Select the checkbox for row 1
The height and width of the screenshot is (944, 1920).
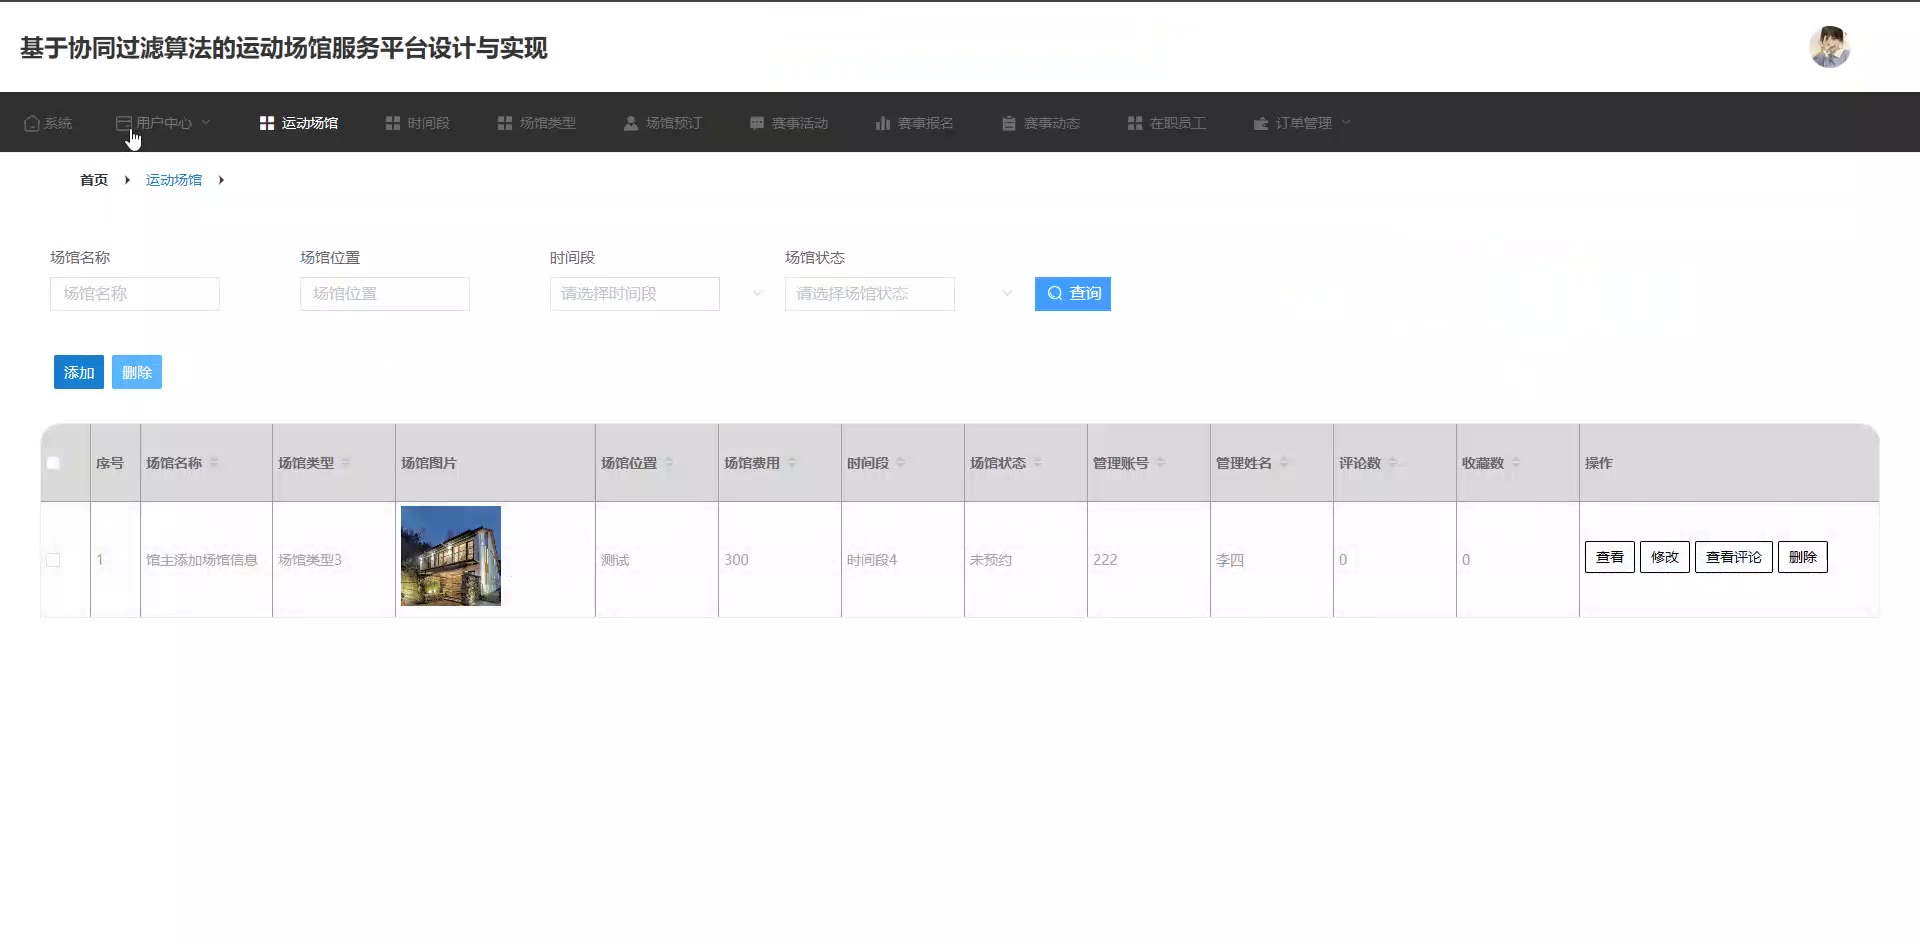click(53, 560)
